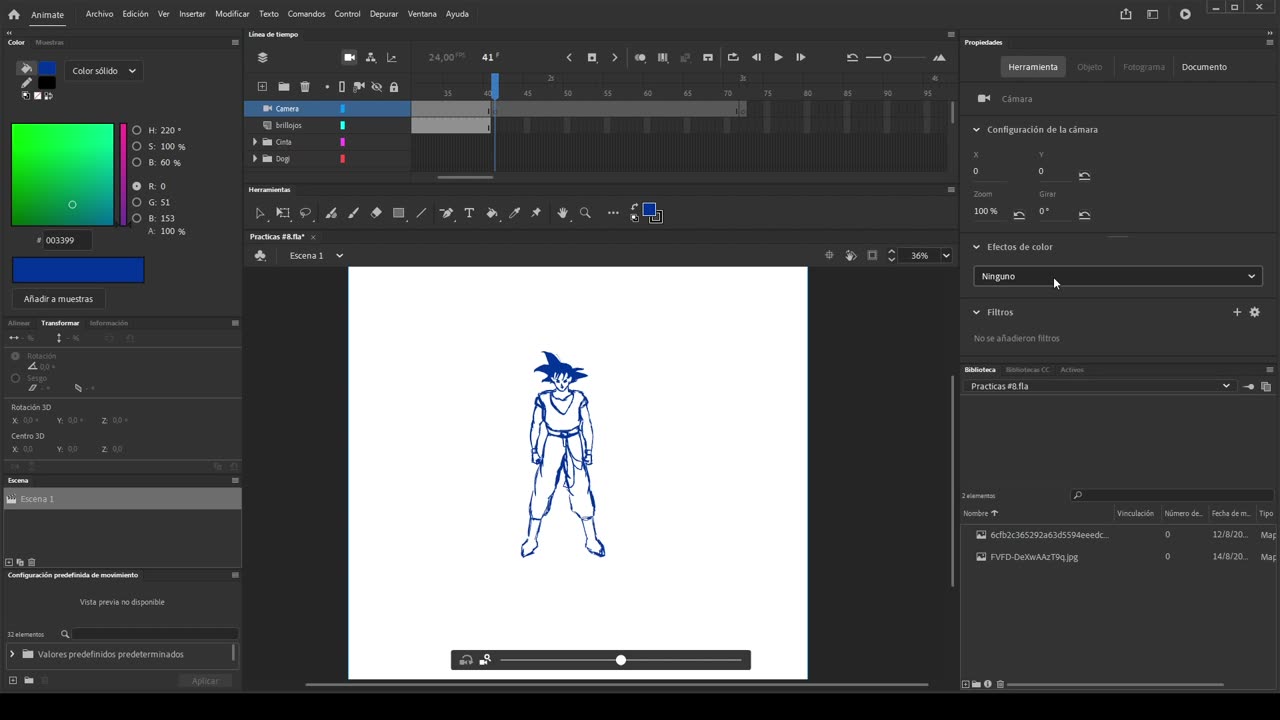The image size is (1280, 720).
Task: Click the Añadir a muestras button
Action: (58, 299)
